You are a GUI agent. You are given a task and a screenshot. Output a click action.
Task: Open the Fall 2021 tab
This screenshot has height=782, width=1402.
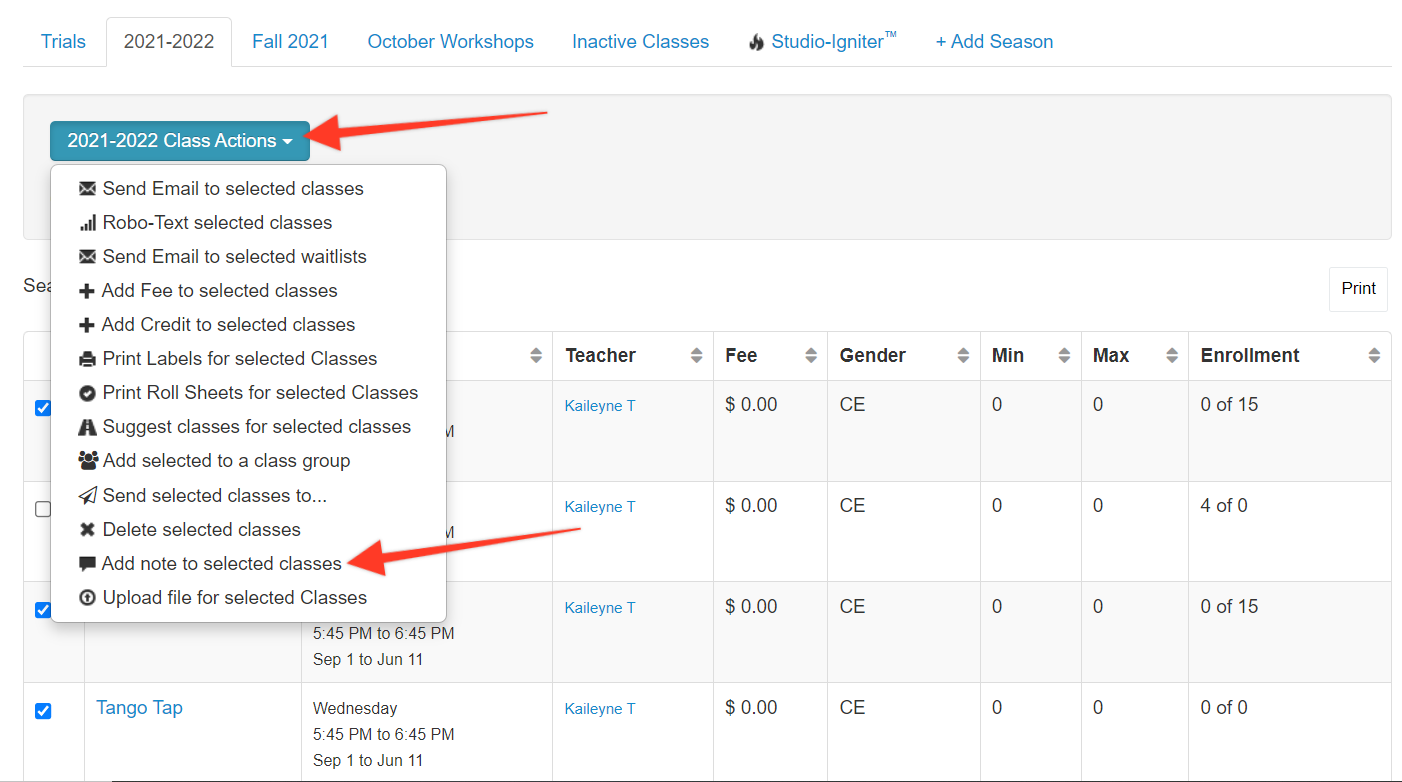pyautogui.click(x=290, y=42)
